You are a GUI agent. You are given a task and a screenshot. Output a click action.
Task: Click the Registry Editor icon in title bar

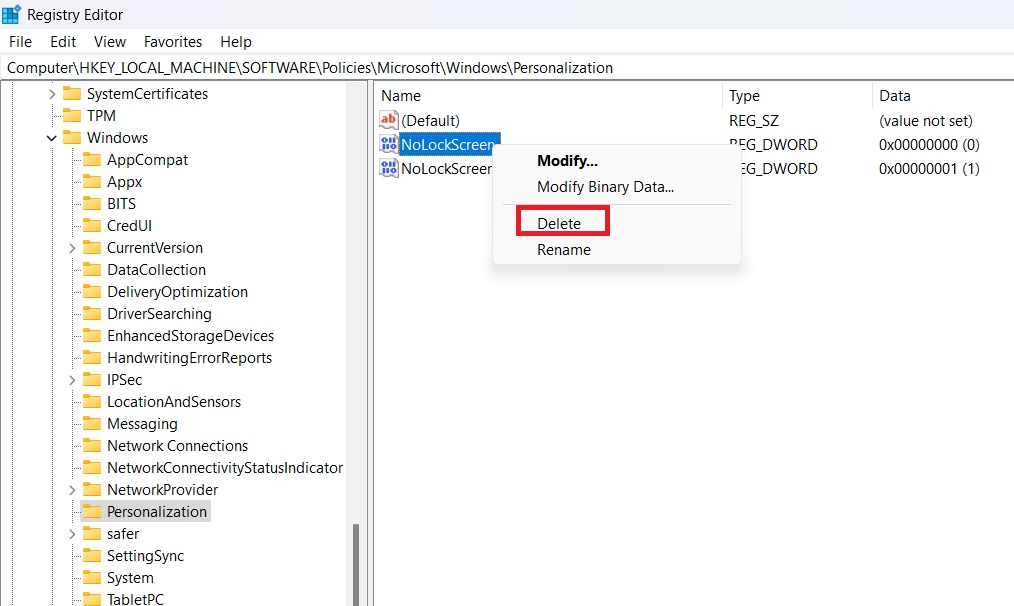coord(10,14)
